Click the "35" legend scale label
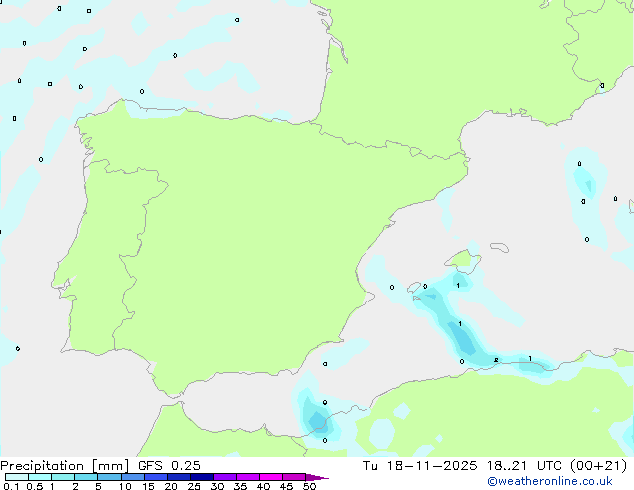The width and height of the screenshot is (634, 490). click(240, 486)
